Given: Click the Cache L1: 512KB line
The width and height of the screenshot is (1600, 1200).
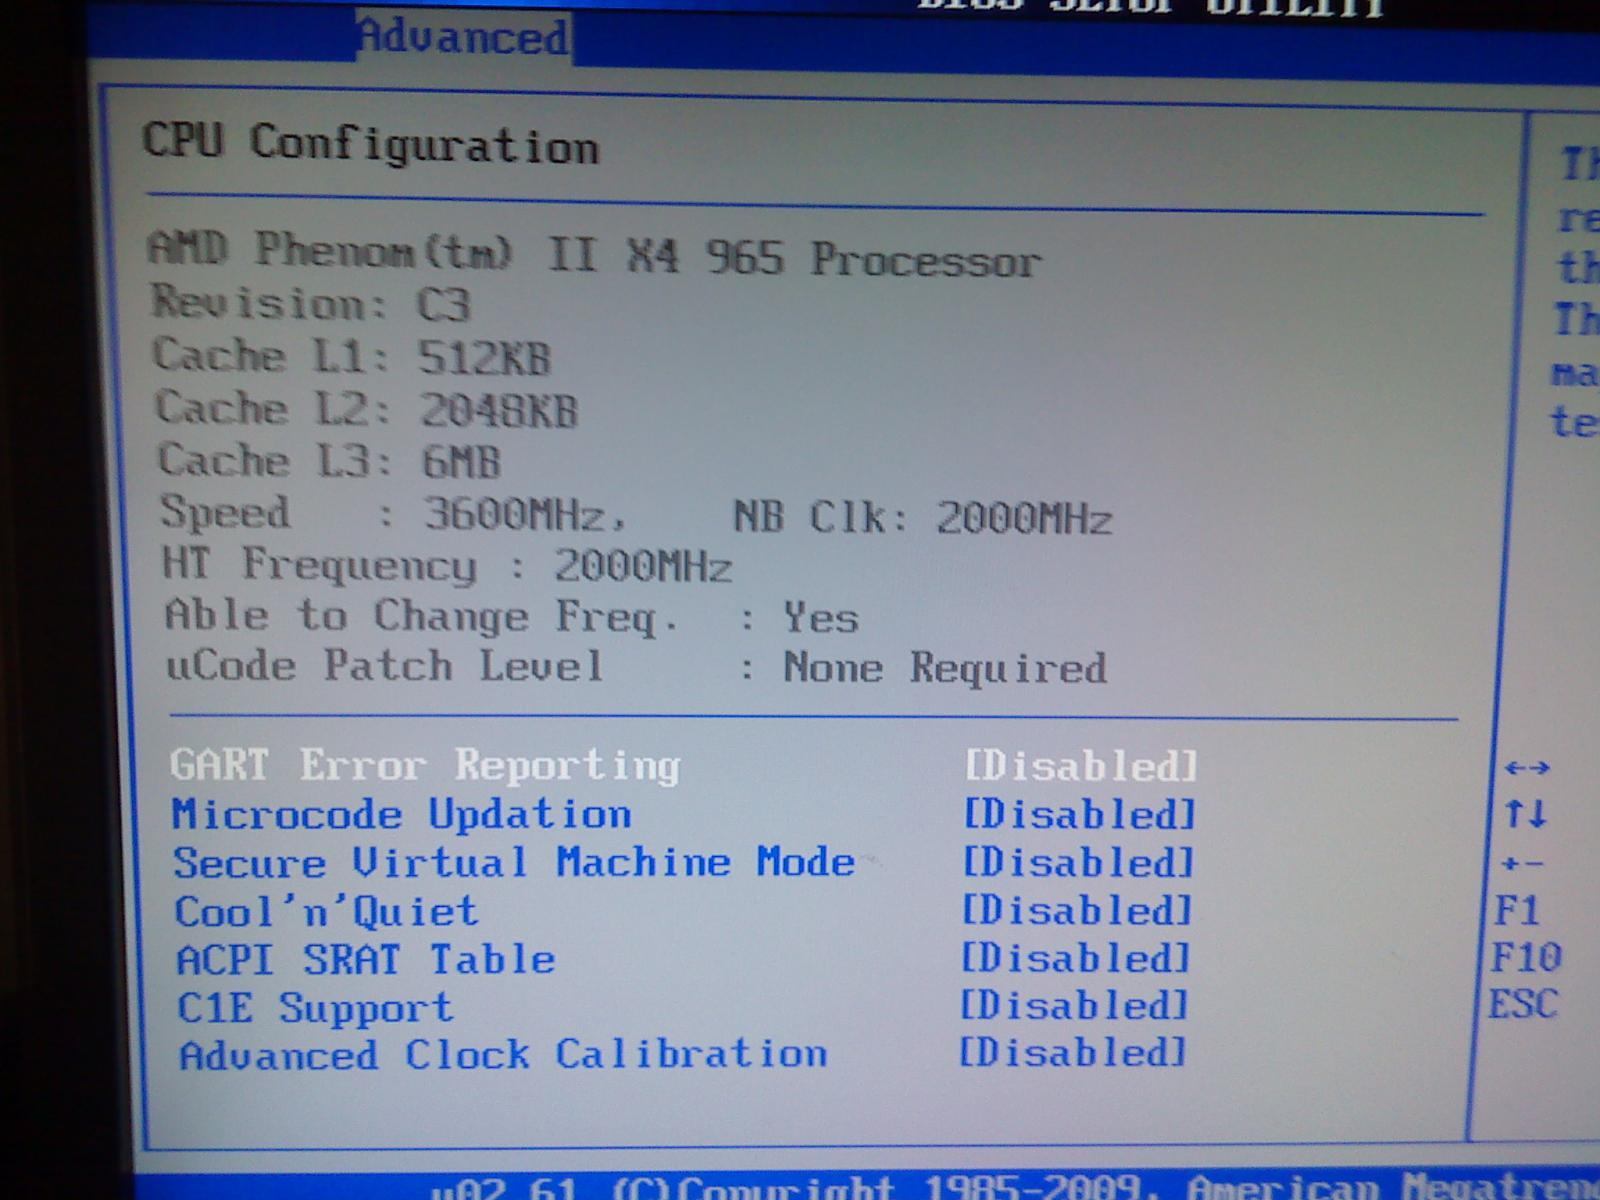Looking at the screenshot, I should tap(352, 356).
